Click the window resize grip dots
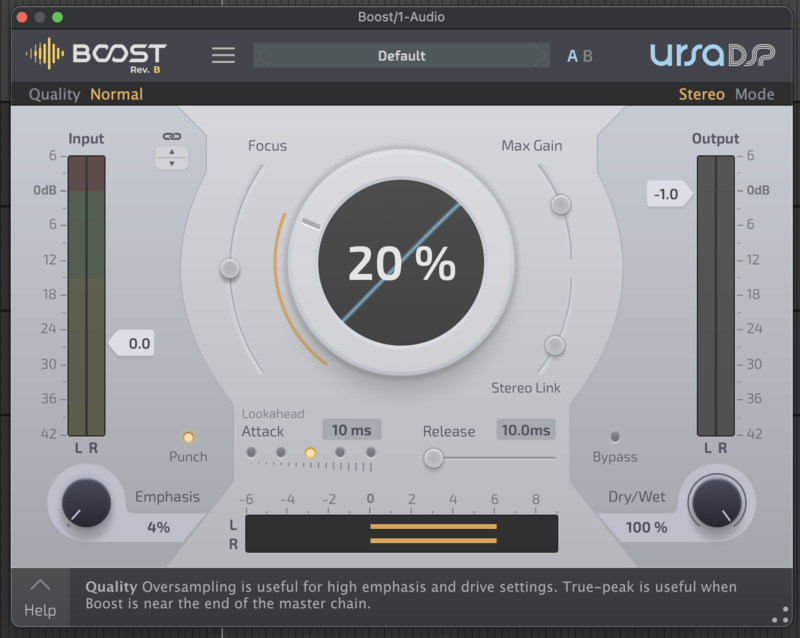800x638 pixels. point(780,615)
